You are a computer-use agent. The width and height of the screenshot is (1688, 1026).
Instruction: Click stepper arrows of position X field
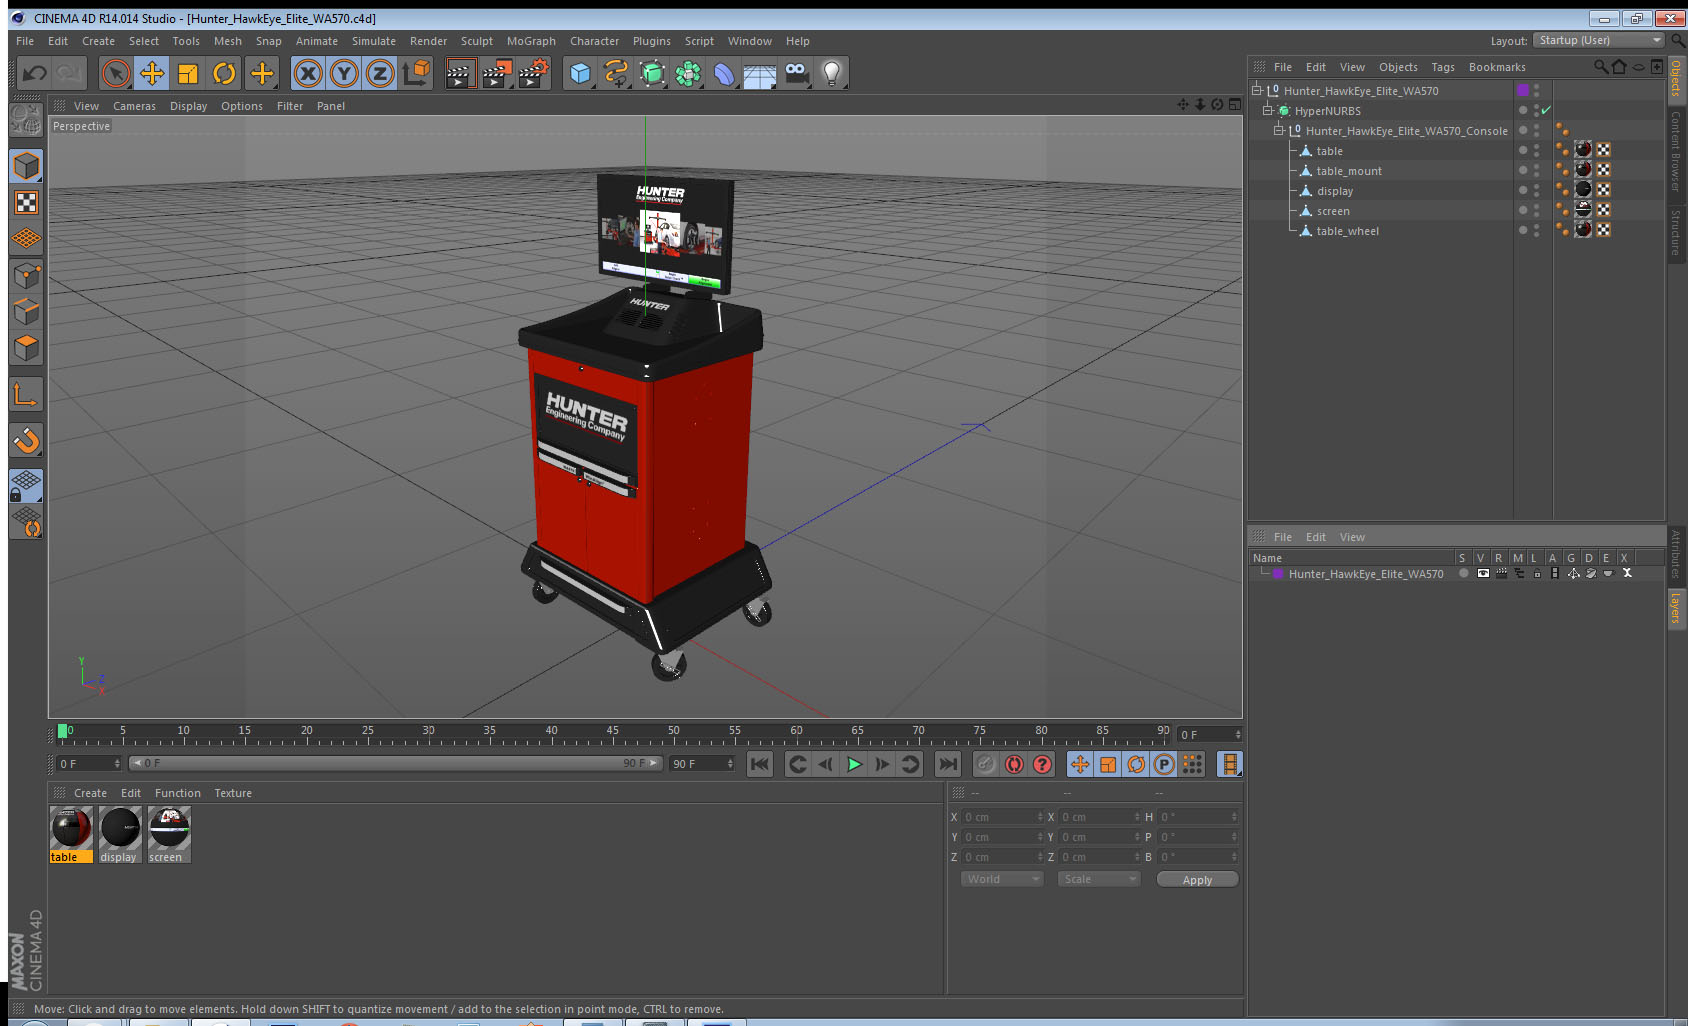coord(1040,817)
